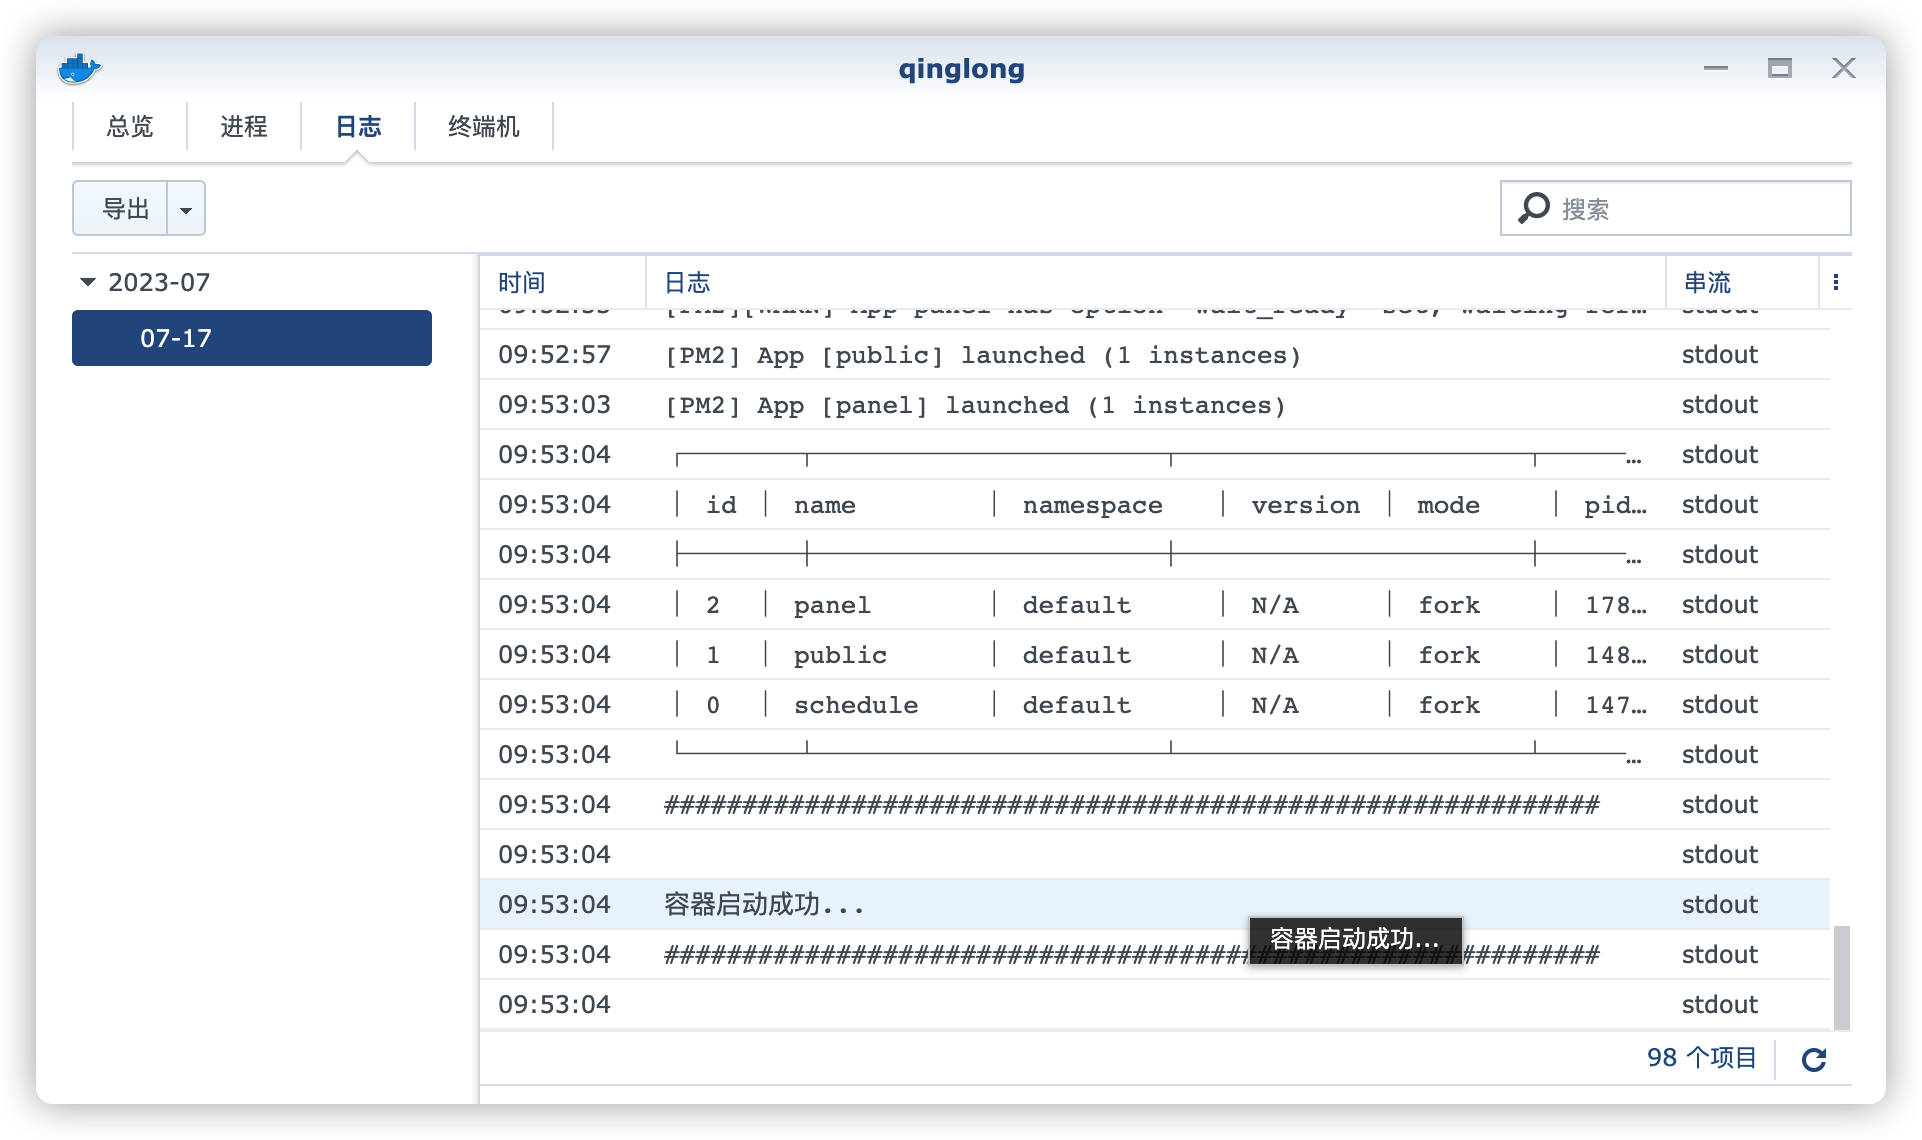
Task: Switch to the 进程 tab
Action: coord(244,127)
